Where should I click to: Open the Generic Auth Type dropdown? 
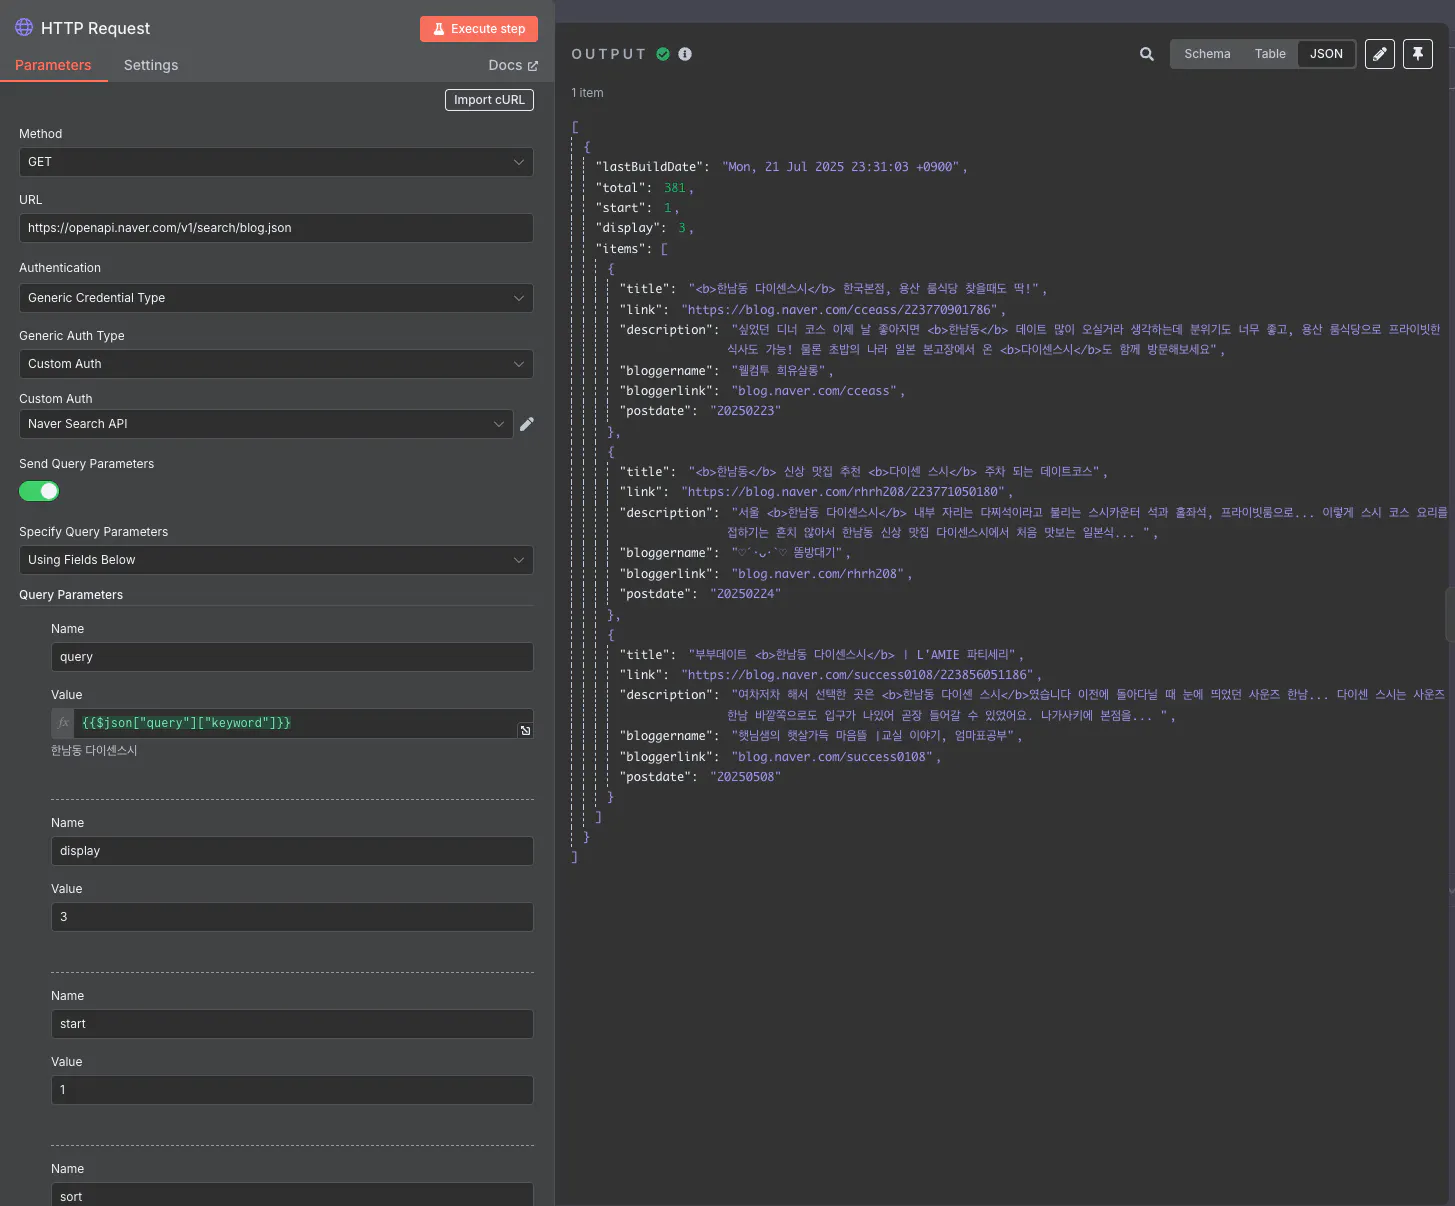click(x=275, y=364)
